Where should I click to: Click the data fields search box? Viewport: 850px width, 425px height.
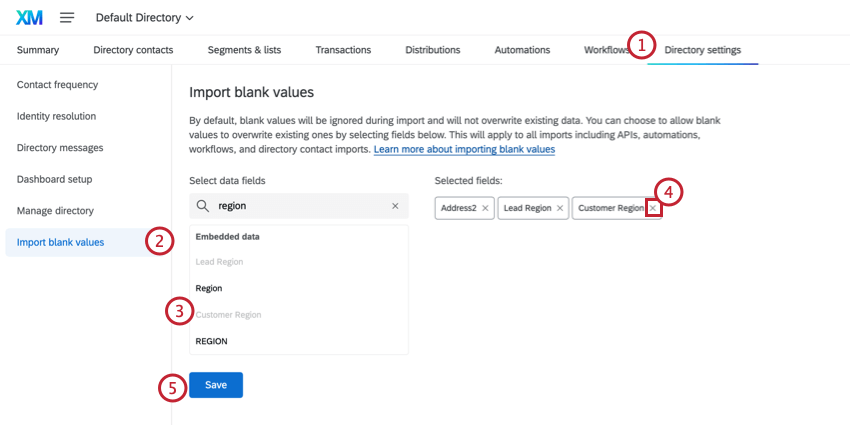300,206
